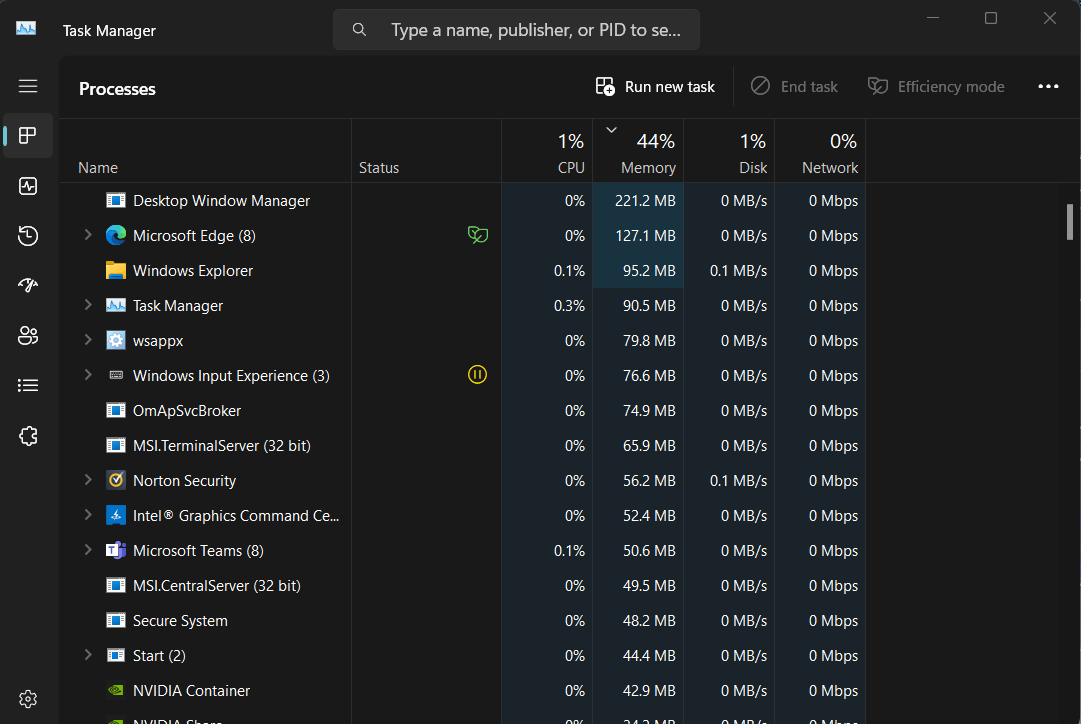Open the App history sidebar icon

(x=28, y=236)
